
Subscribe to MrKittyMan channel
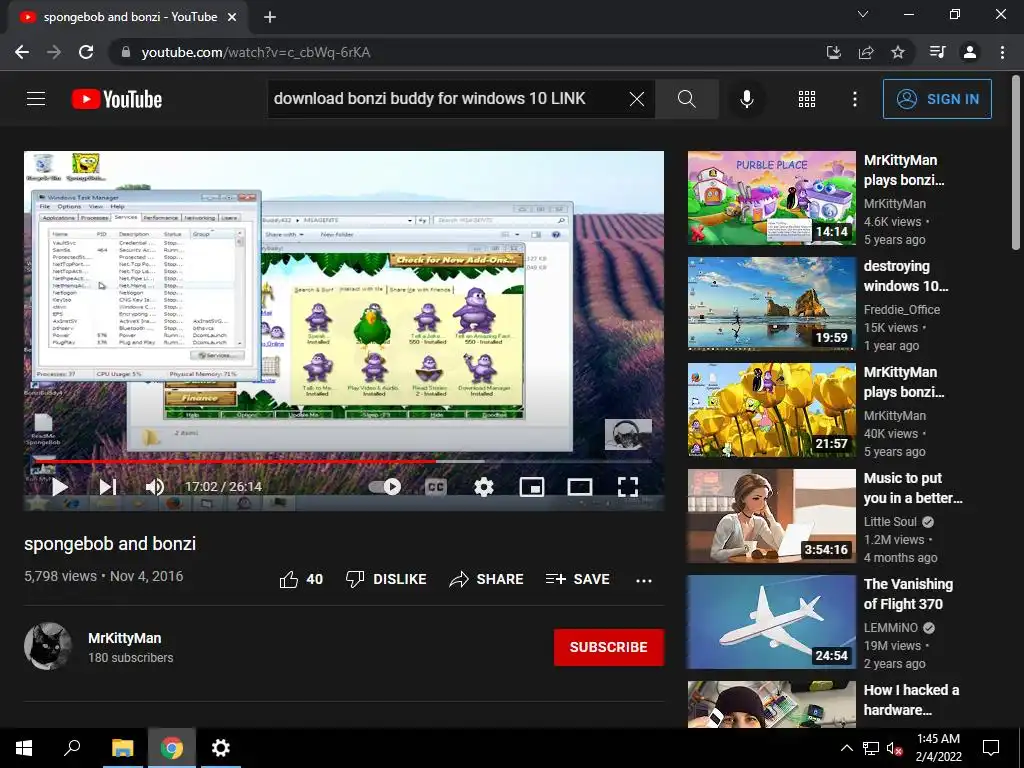(x=609, y=647)
